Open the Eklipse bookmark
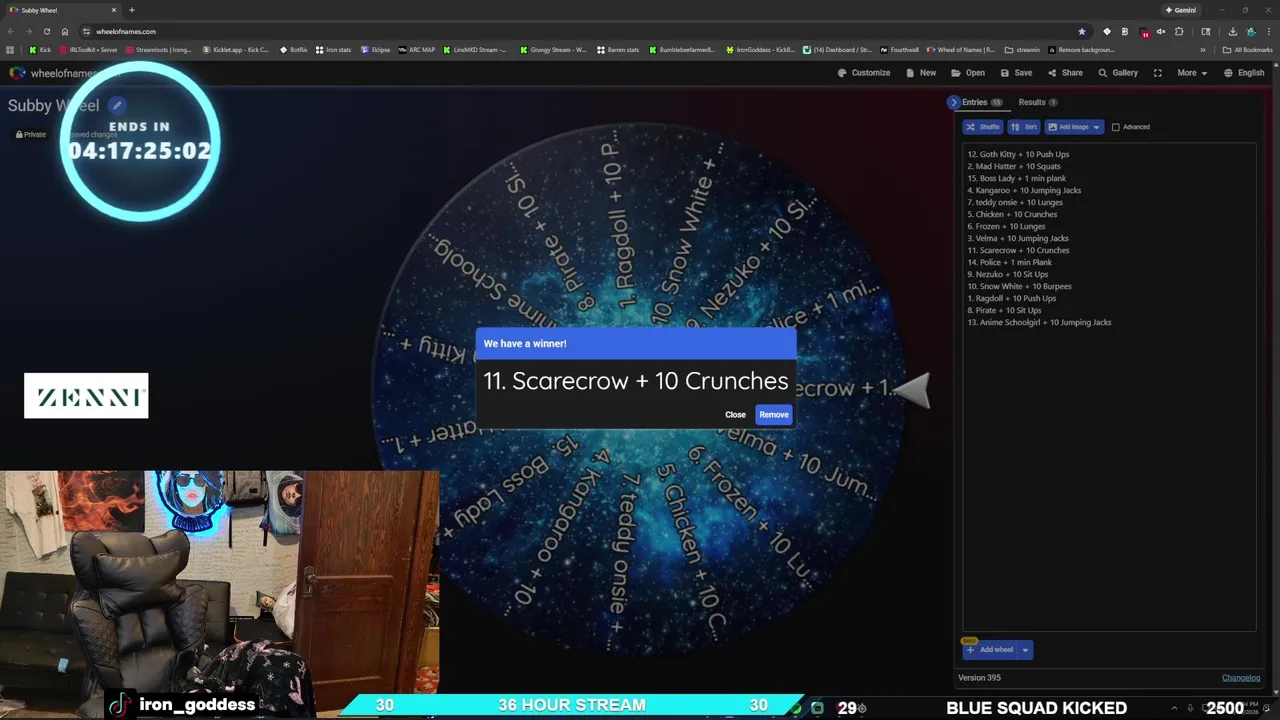This screenshot has width=1280, height=720. click(x=376, y=49)
